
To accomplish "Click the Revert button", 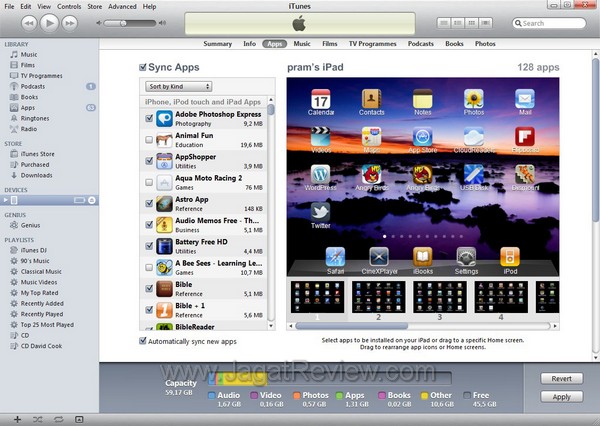I will tap(561, 379).
